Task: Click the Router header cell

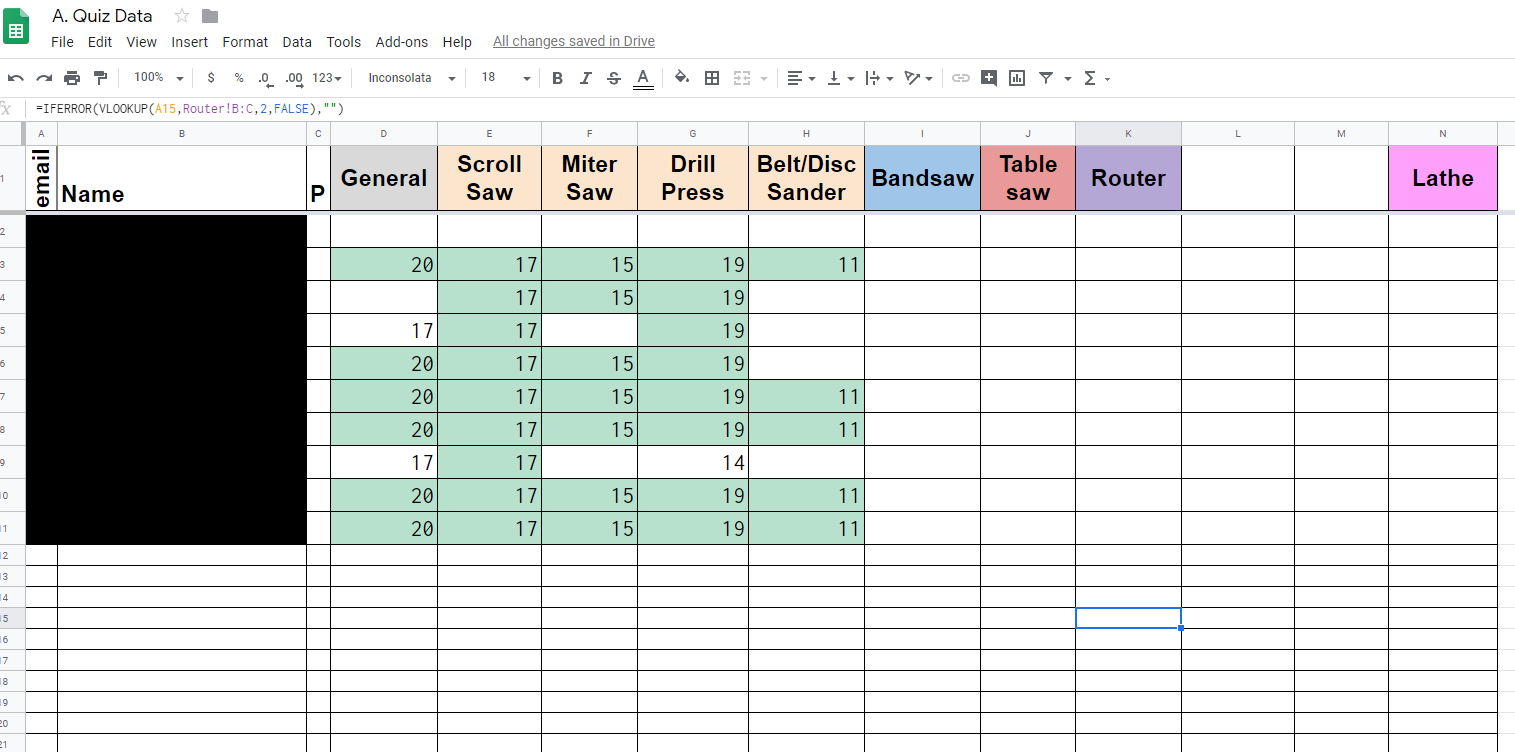Action: [1128, 178]
